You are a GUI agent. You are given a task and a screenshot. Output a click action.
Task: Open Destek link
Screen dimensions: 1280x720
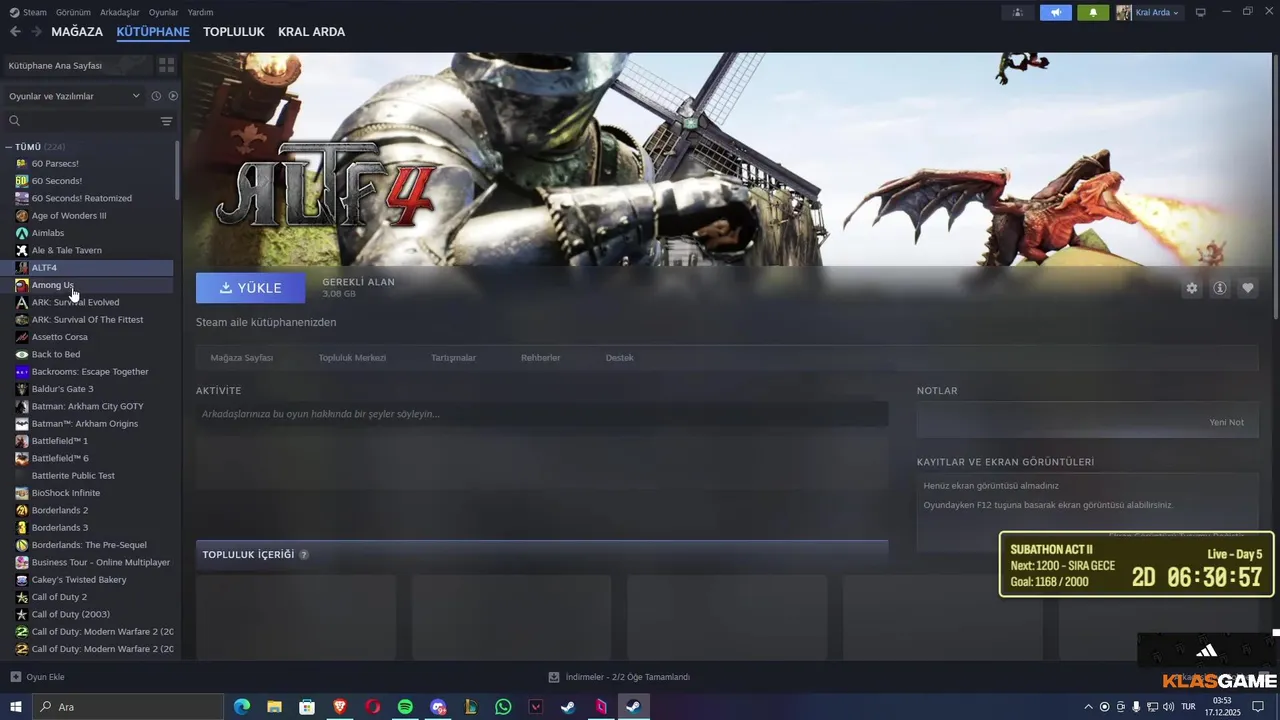click(620, 358)
